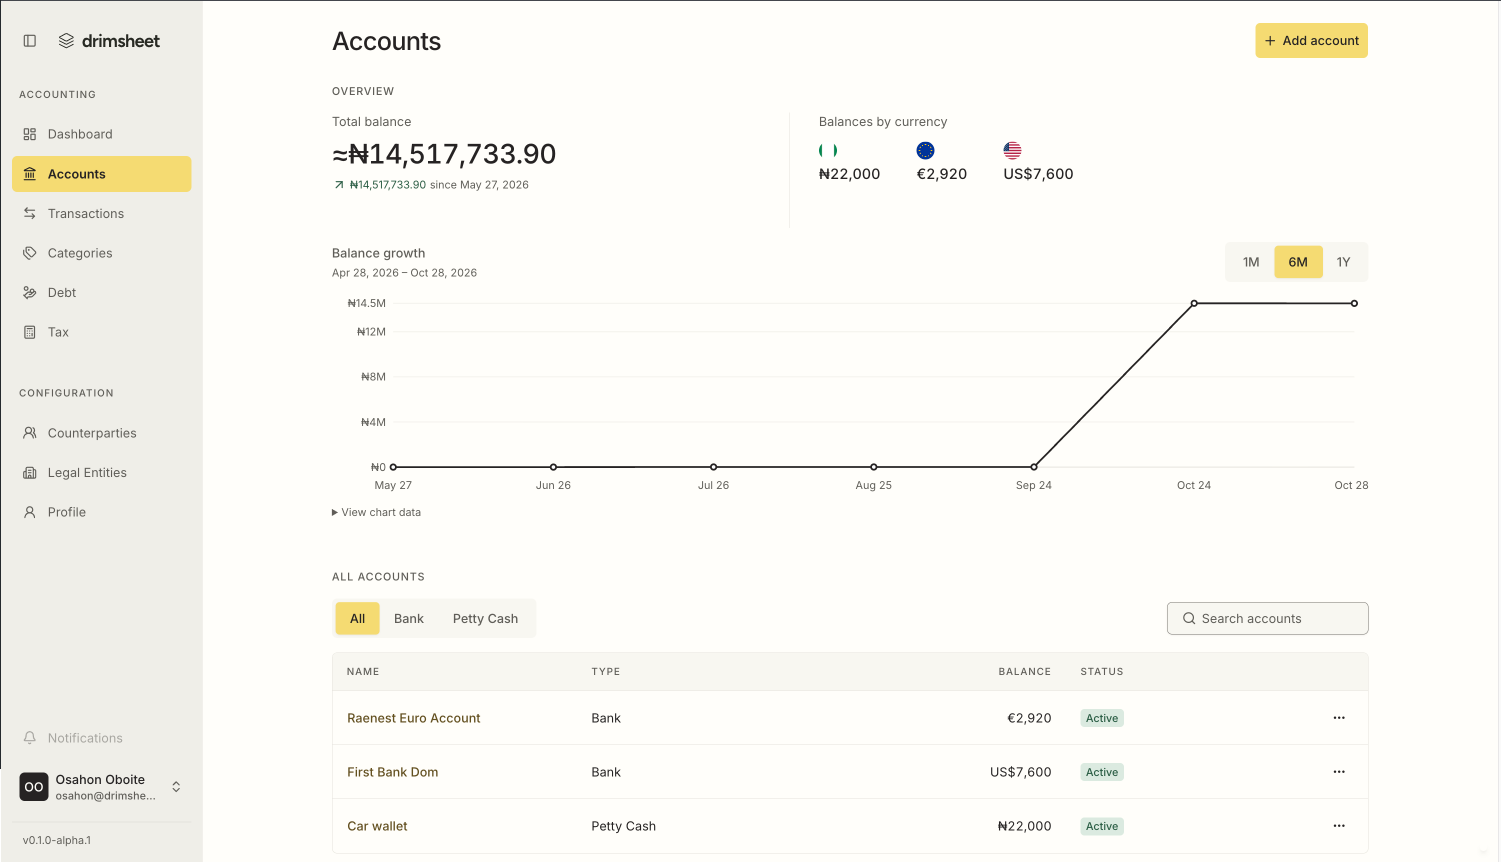Screen dimensions: 1501x862
Task: Switch chart range to 1Y
Action: point(1343,262)
